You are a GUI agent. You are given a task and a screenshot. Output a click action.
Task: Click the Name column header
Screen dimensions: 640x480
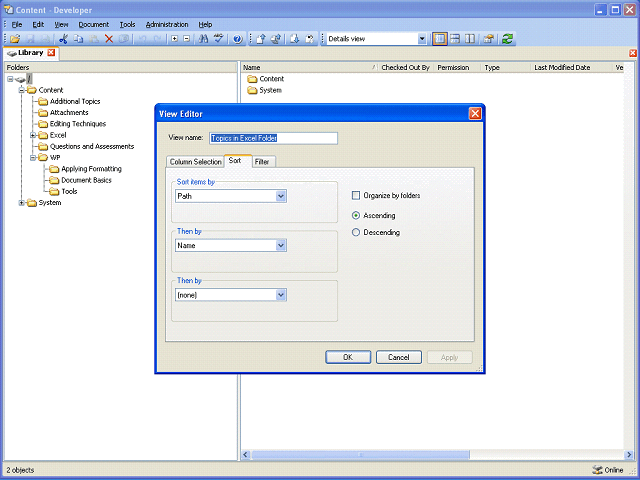coord(309,67)
